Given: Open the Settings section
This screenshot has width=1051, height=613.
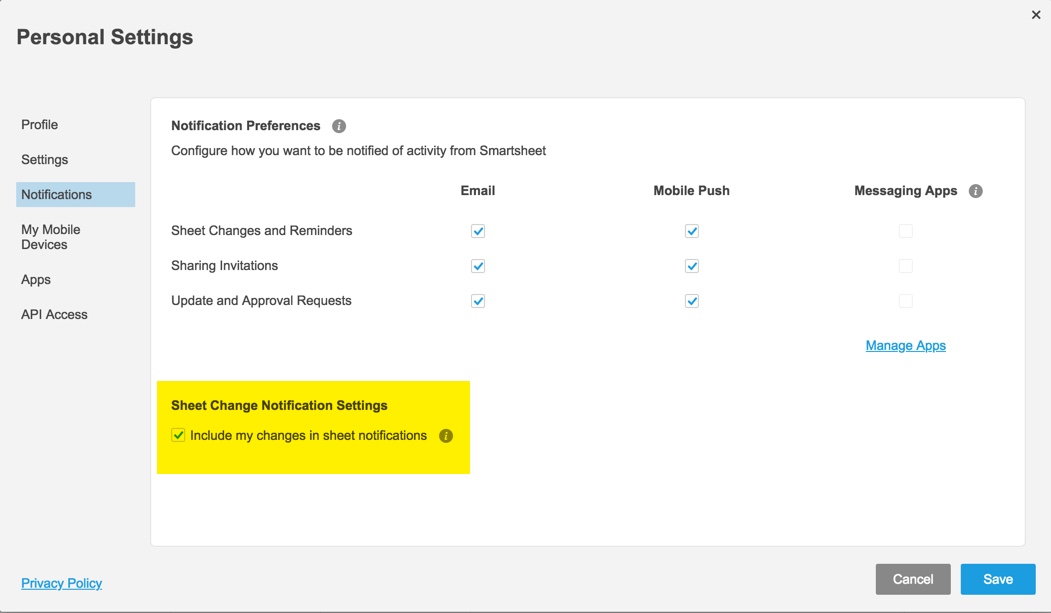Looking at the screenshot, I should click(44, 159).
